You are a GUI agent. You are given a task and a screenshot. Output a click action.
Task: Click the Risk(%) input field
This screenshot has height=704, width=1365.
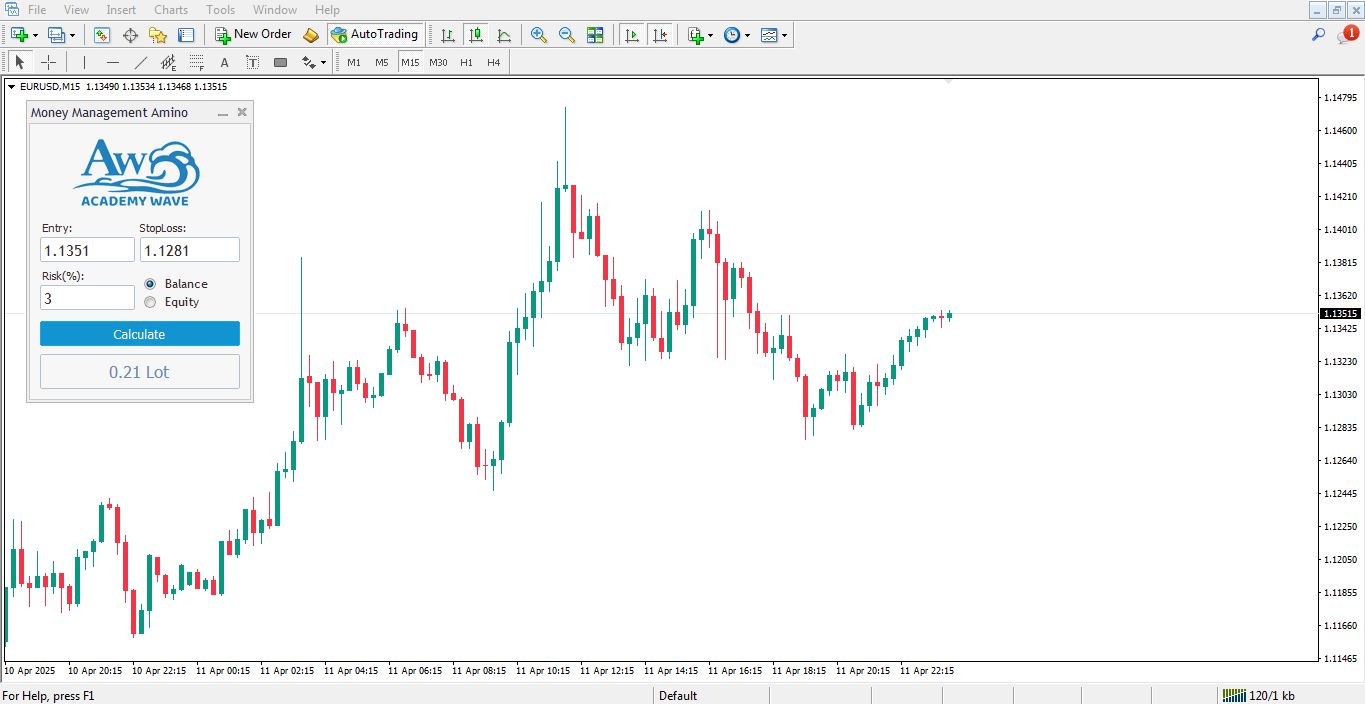tap(87, 298)
